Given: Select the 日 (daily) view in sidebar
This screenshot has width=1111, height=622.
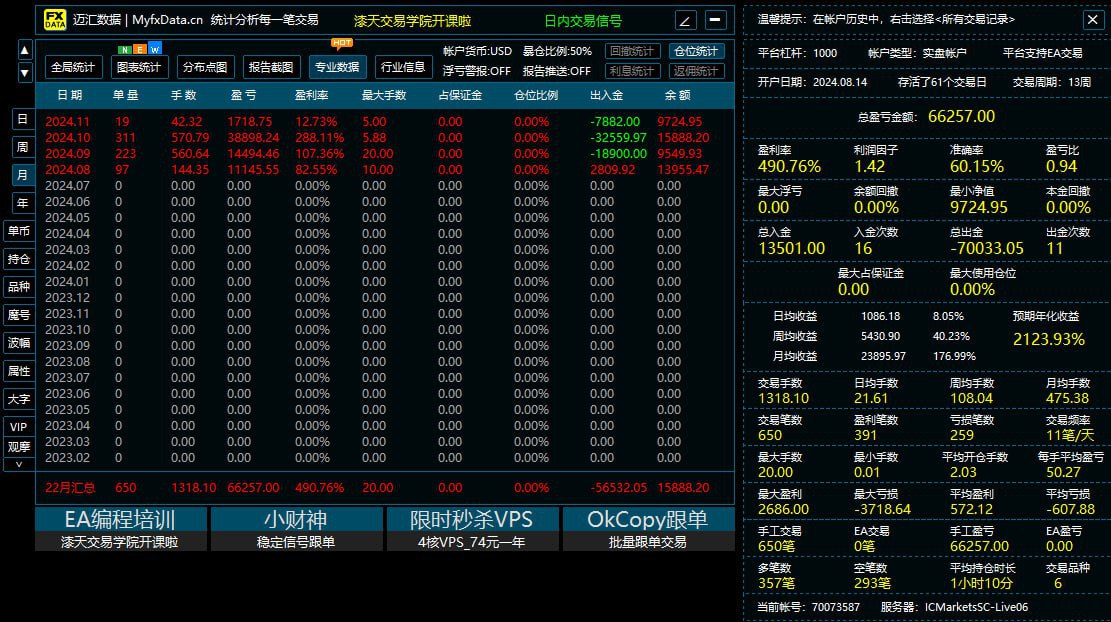Looking at the screenshot, I should (23, 119).
